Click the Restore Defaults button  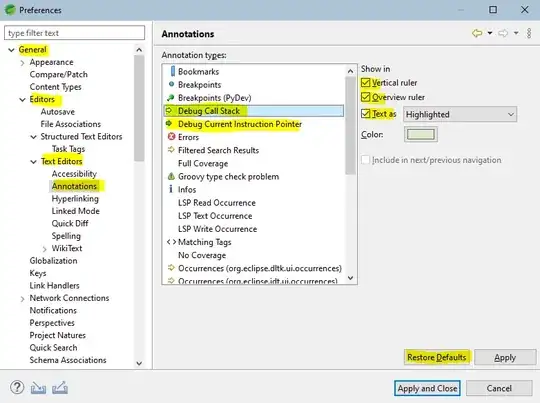click(x=436, y=357)
